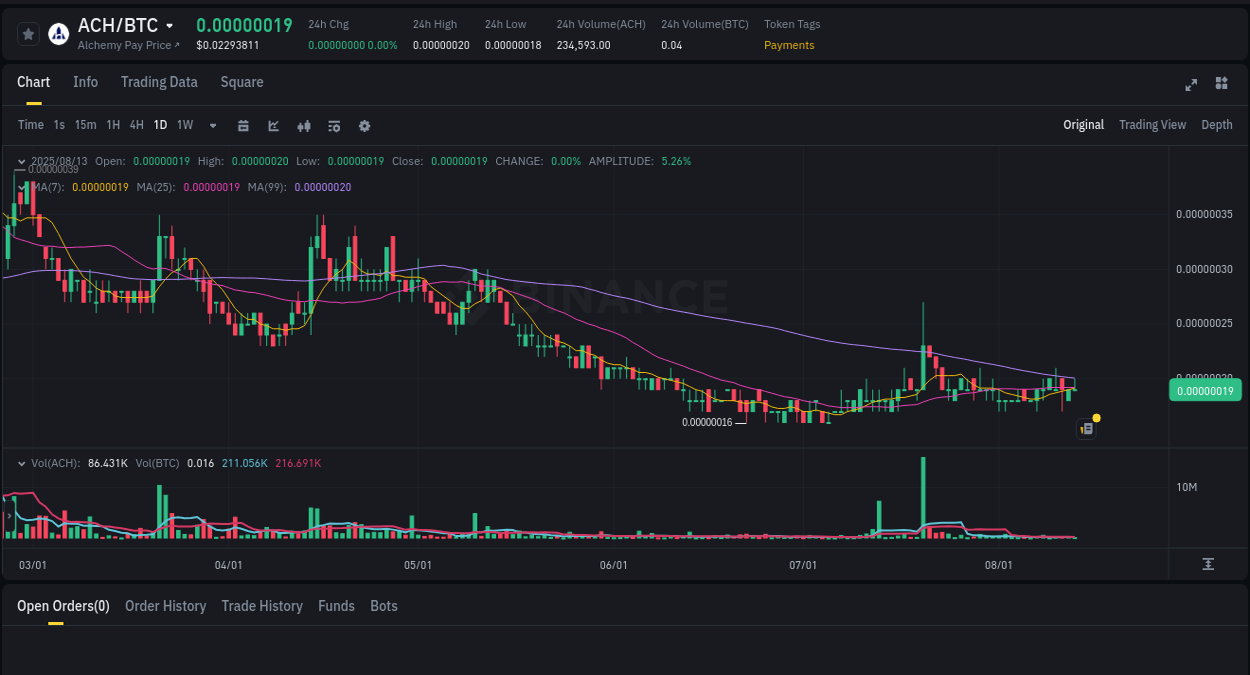Expand the Token Tags Payments section
The image size is (1250, 675).
(789, 45)
